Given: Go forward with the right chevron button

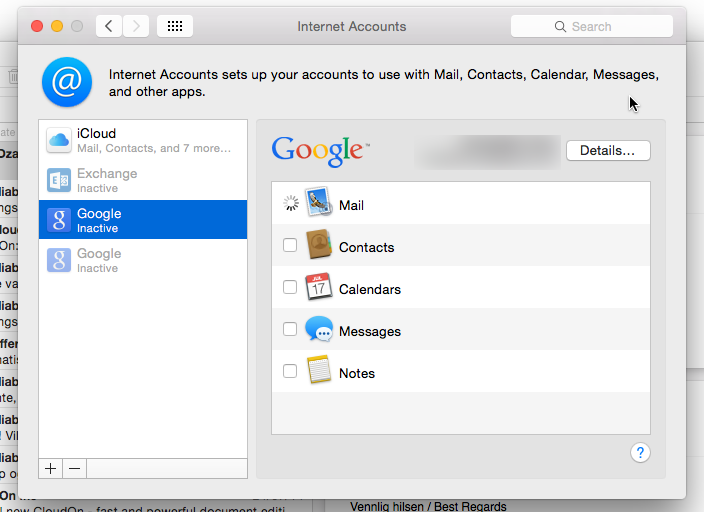Looking at the screenshot, I should click(136, 26).
